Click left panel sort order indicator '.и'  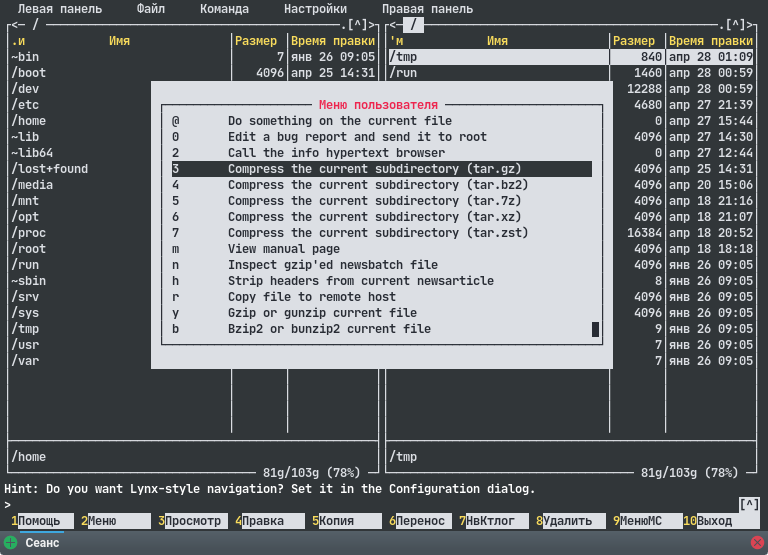point(18,41)
